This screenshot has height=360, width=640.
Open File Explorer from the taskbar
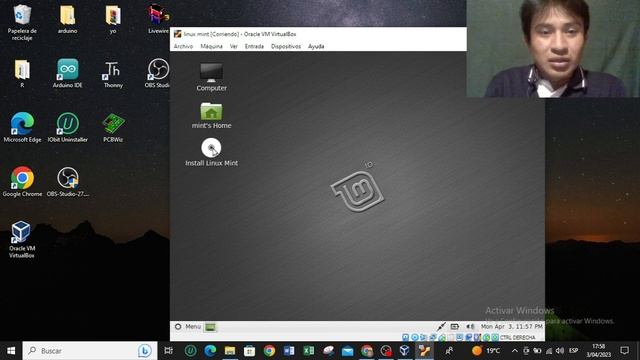point(230,351)
